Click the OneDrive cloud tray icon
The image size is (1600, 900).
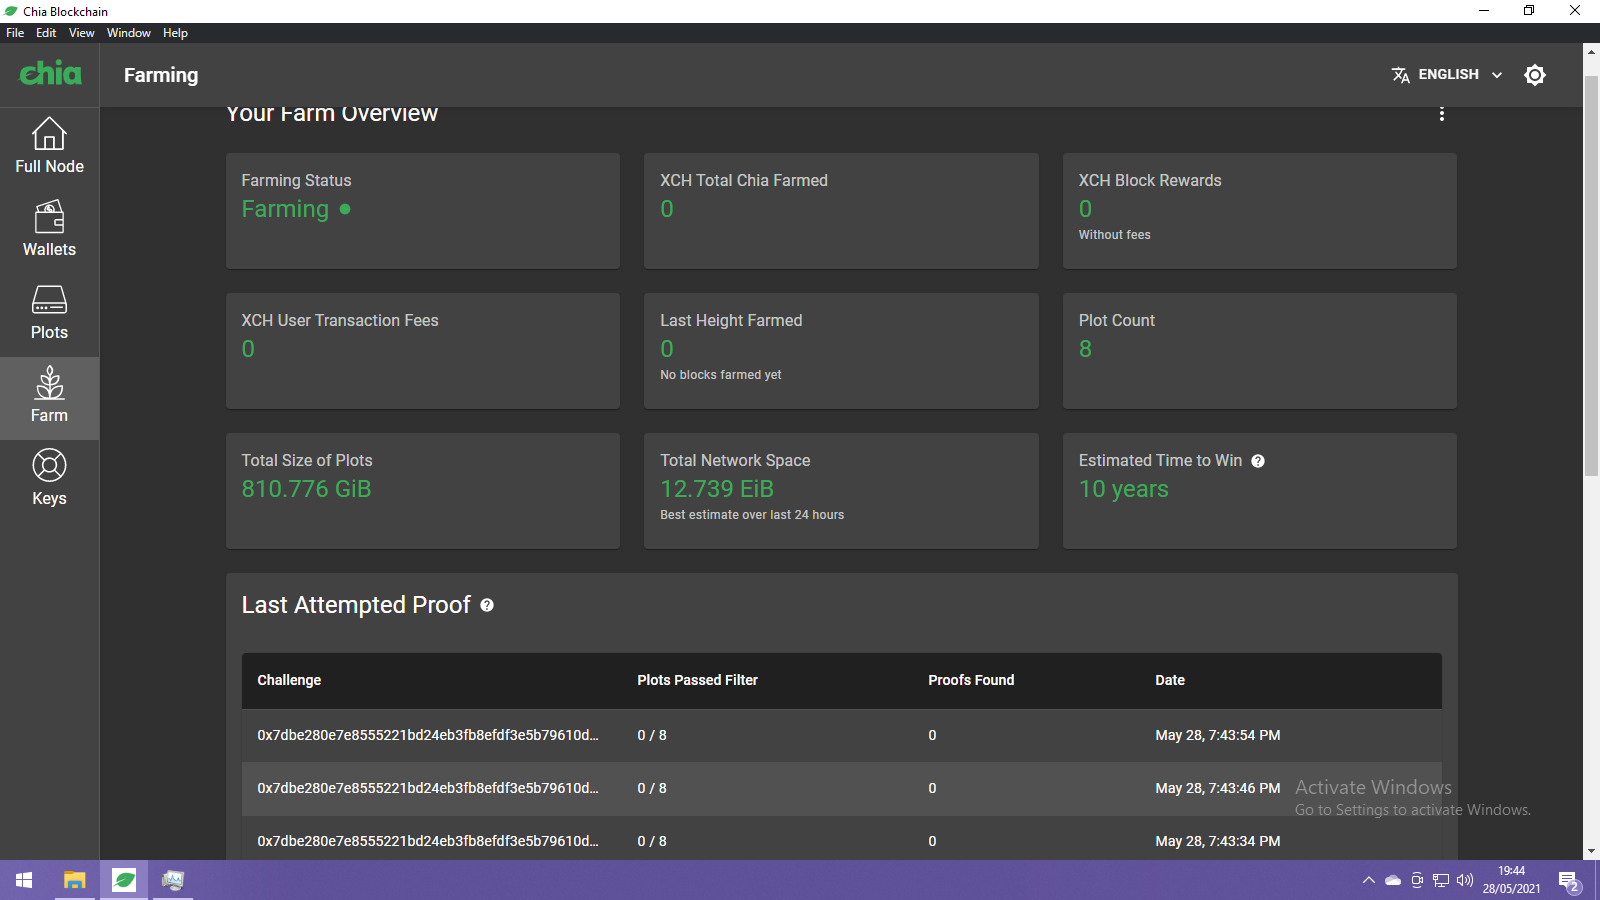pyautogui.click(x=1393, y=880)
